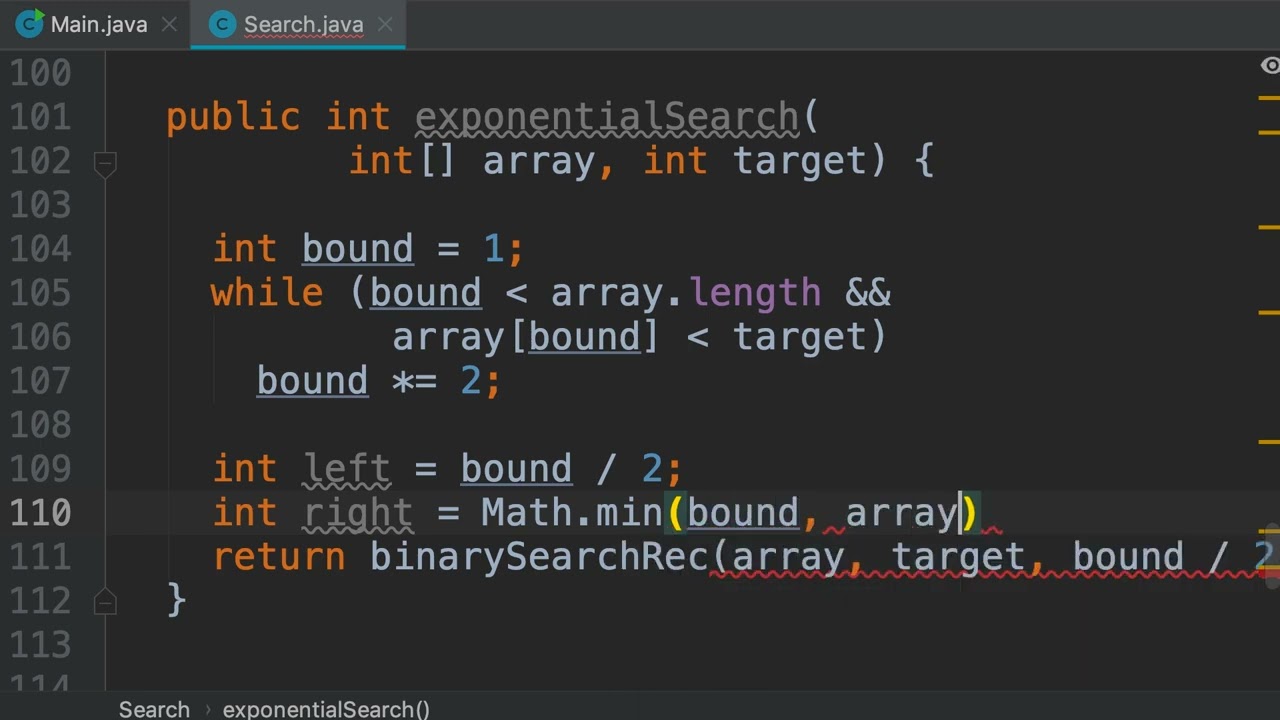This screenshot has width=1280, height=720.
Task: Place cursor on 'int[] array' parameter
Action: 472,162
